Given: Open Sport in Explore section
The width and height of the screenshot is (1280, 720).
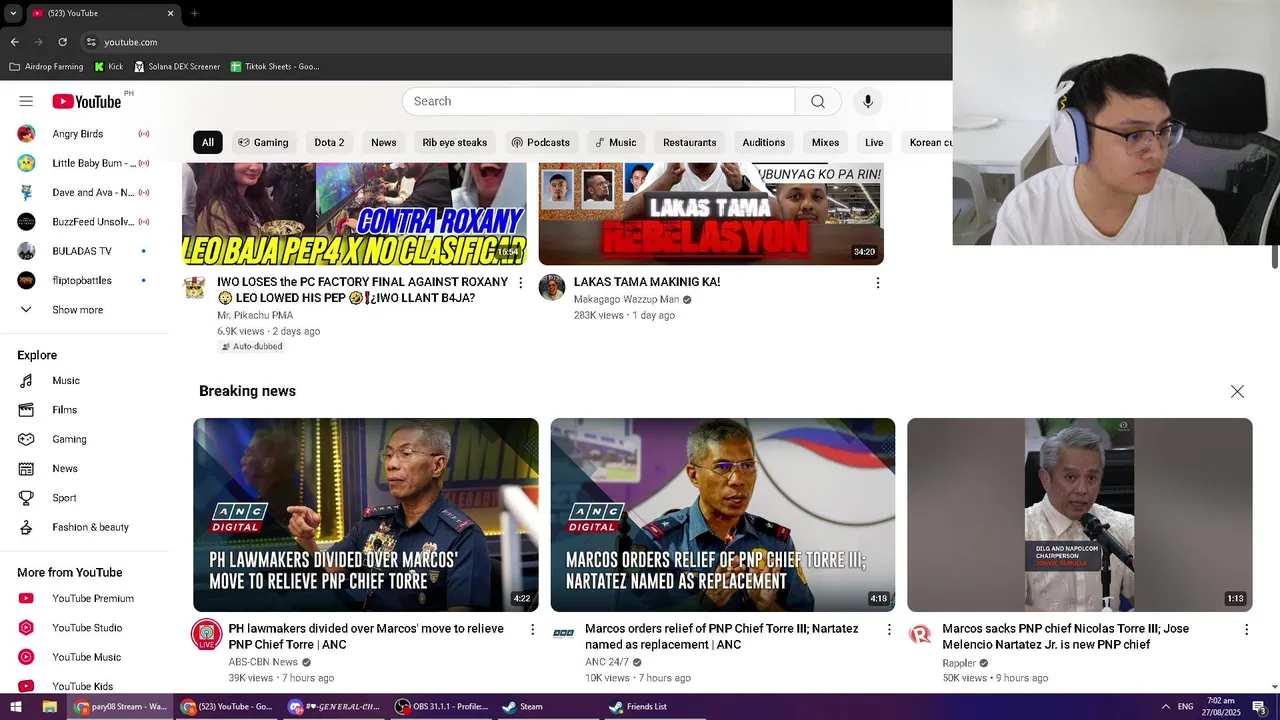Looking at the screenshot, I should [x=83, y=498].
